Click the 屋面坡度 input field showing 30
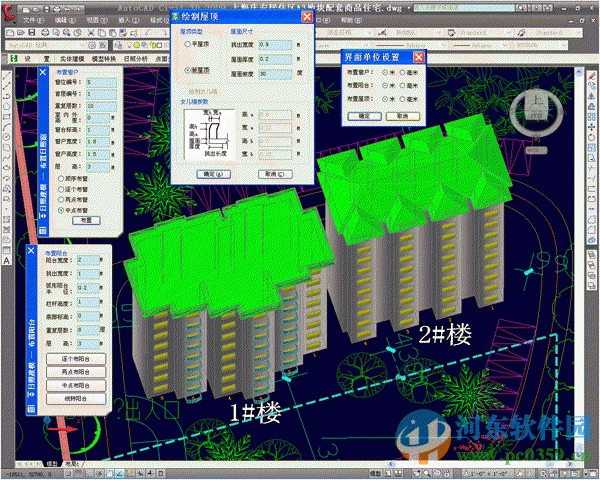The image size is (600, 480). point(275,74)
